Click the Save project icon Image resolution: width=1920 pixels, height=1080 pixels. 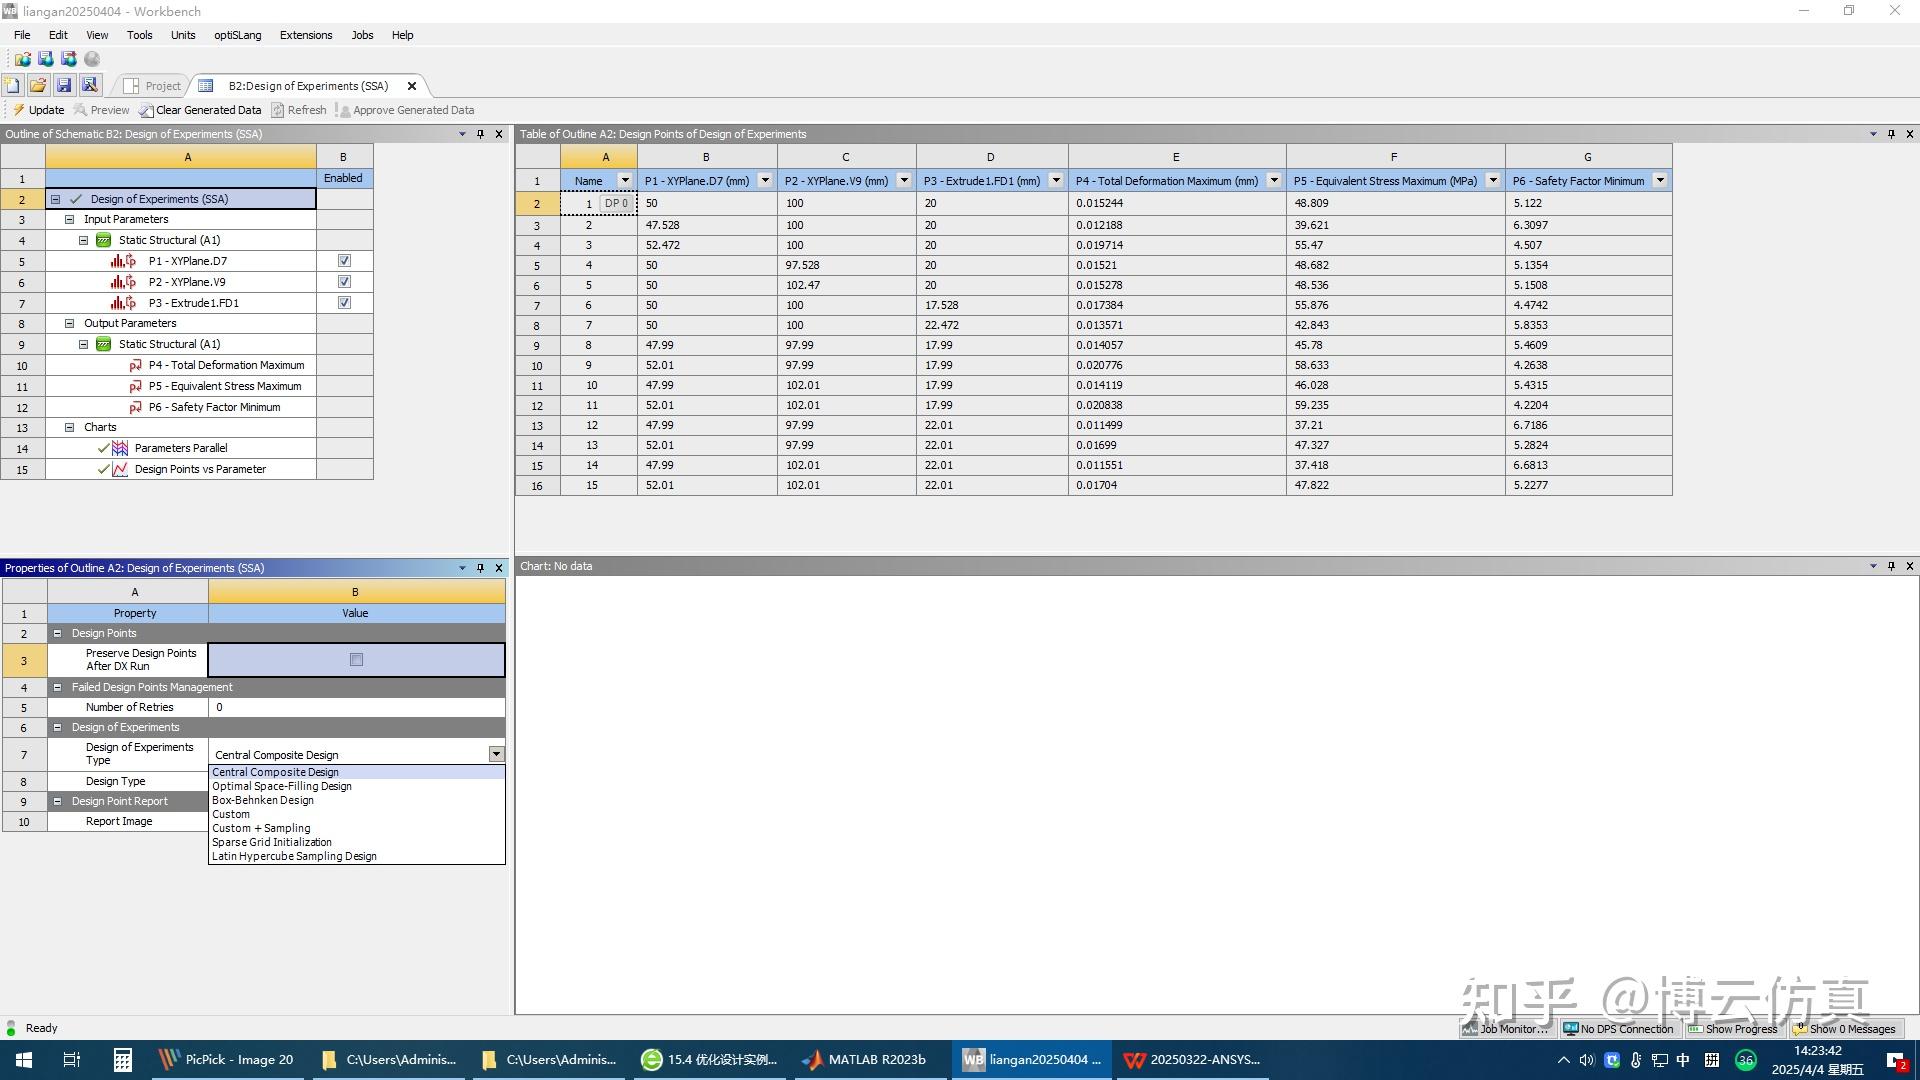tap(64, 85)
